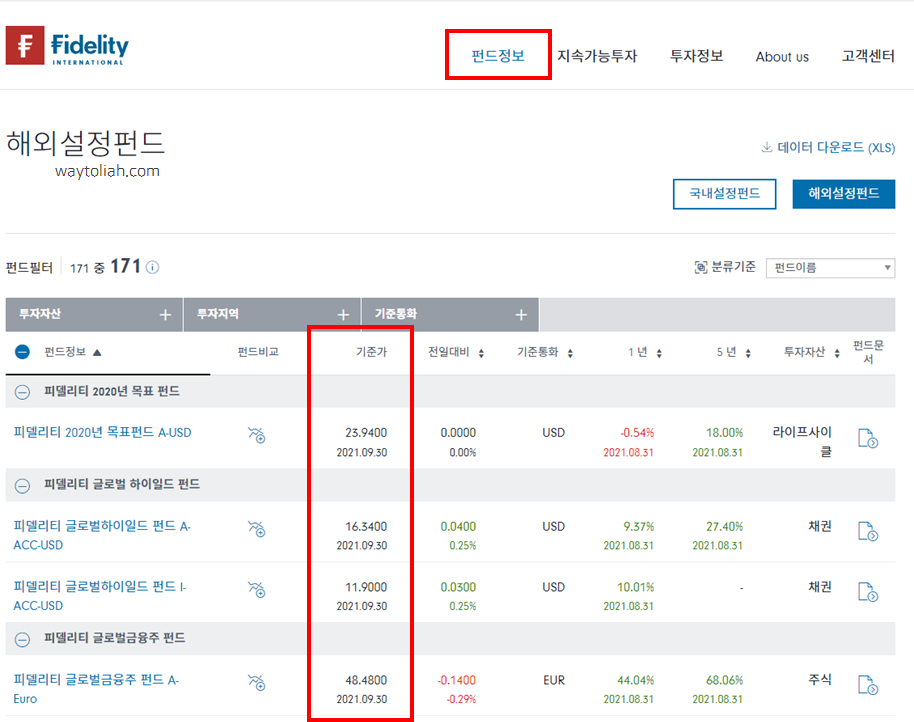Viewport: 914px width, 722px height.
Task: Sort by 전일대비 column arrows
Action: pyautogui.click(x=481, y=353)
